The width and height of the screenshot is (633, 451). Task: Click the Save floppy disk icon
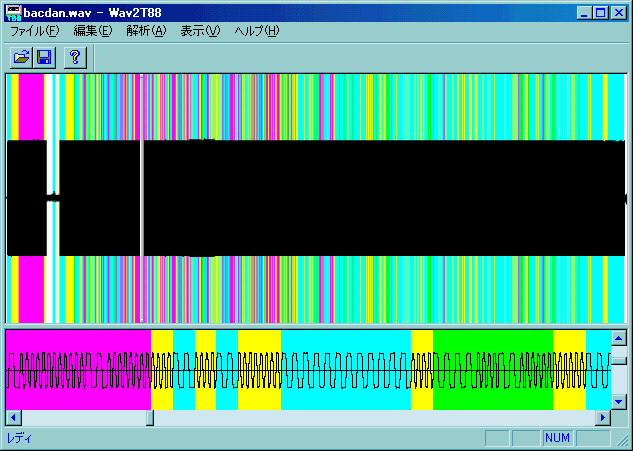coord(44,57)
